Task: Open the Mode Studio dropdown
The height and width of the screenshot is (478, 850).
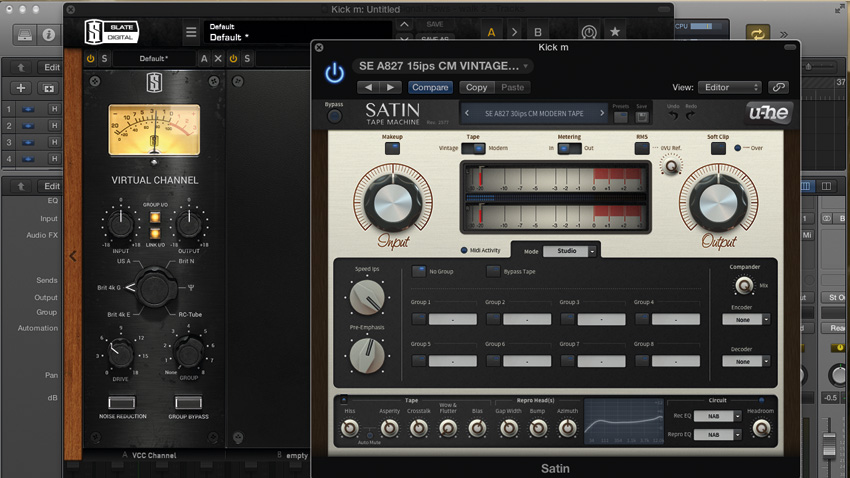Action: [x=569, y=251]
